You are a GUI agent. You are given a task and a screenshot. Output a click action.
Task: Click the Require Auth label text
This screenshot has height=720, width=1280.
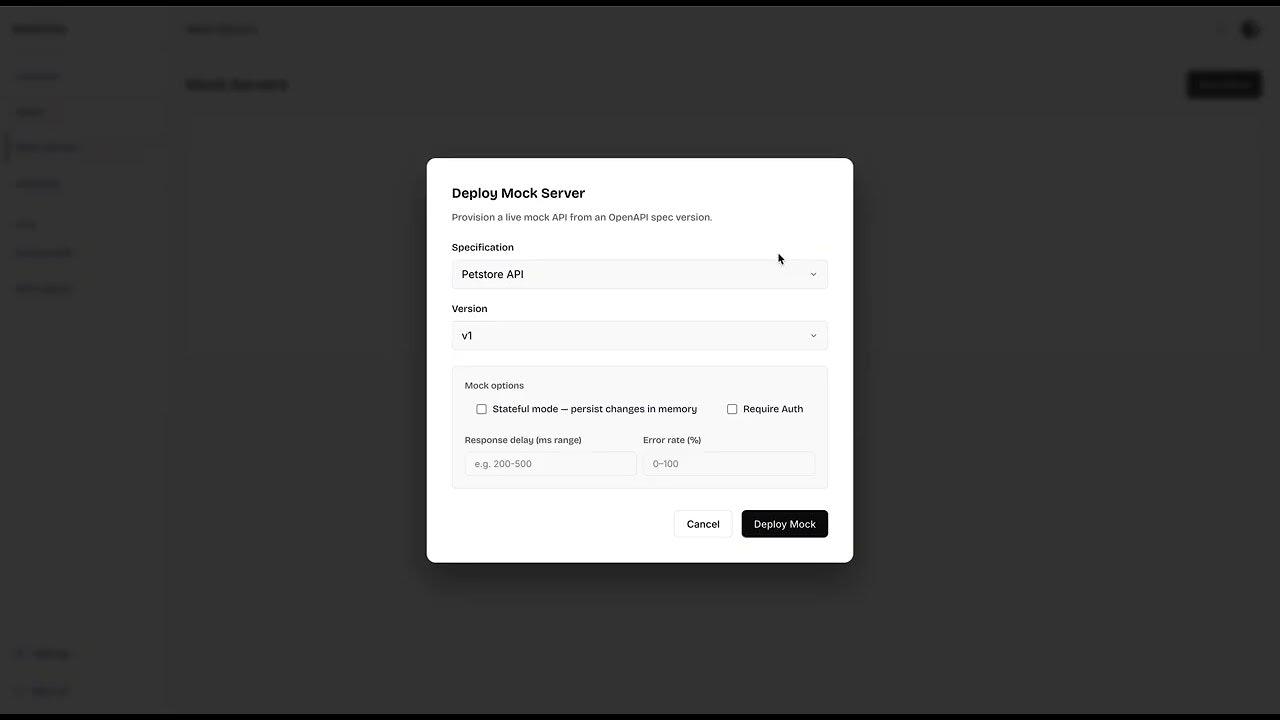click(x=773, y=409)
